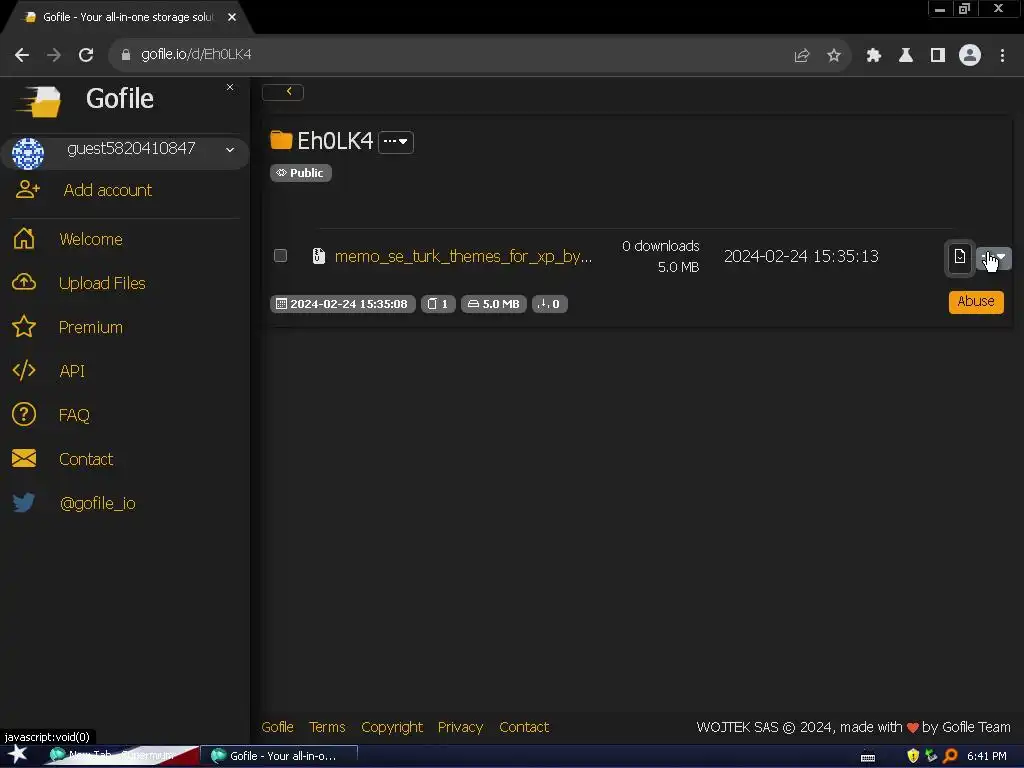
Task: Open the API page
Action: click(x=72, y=371)
